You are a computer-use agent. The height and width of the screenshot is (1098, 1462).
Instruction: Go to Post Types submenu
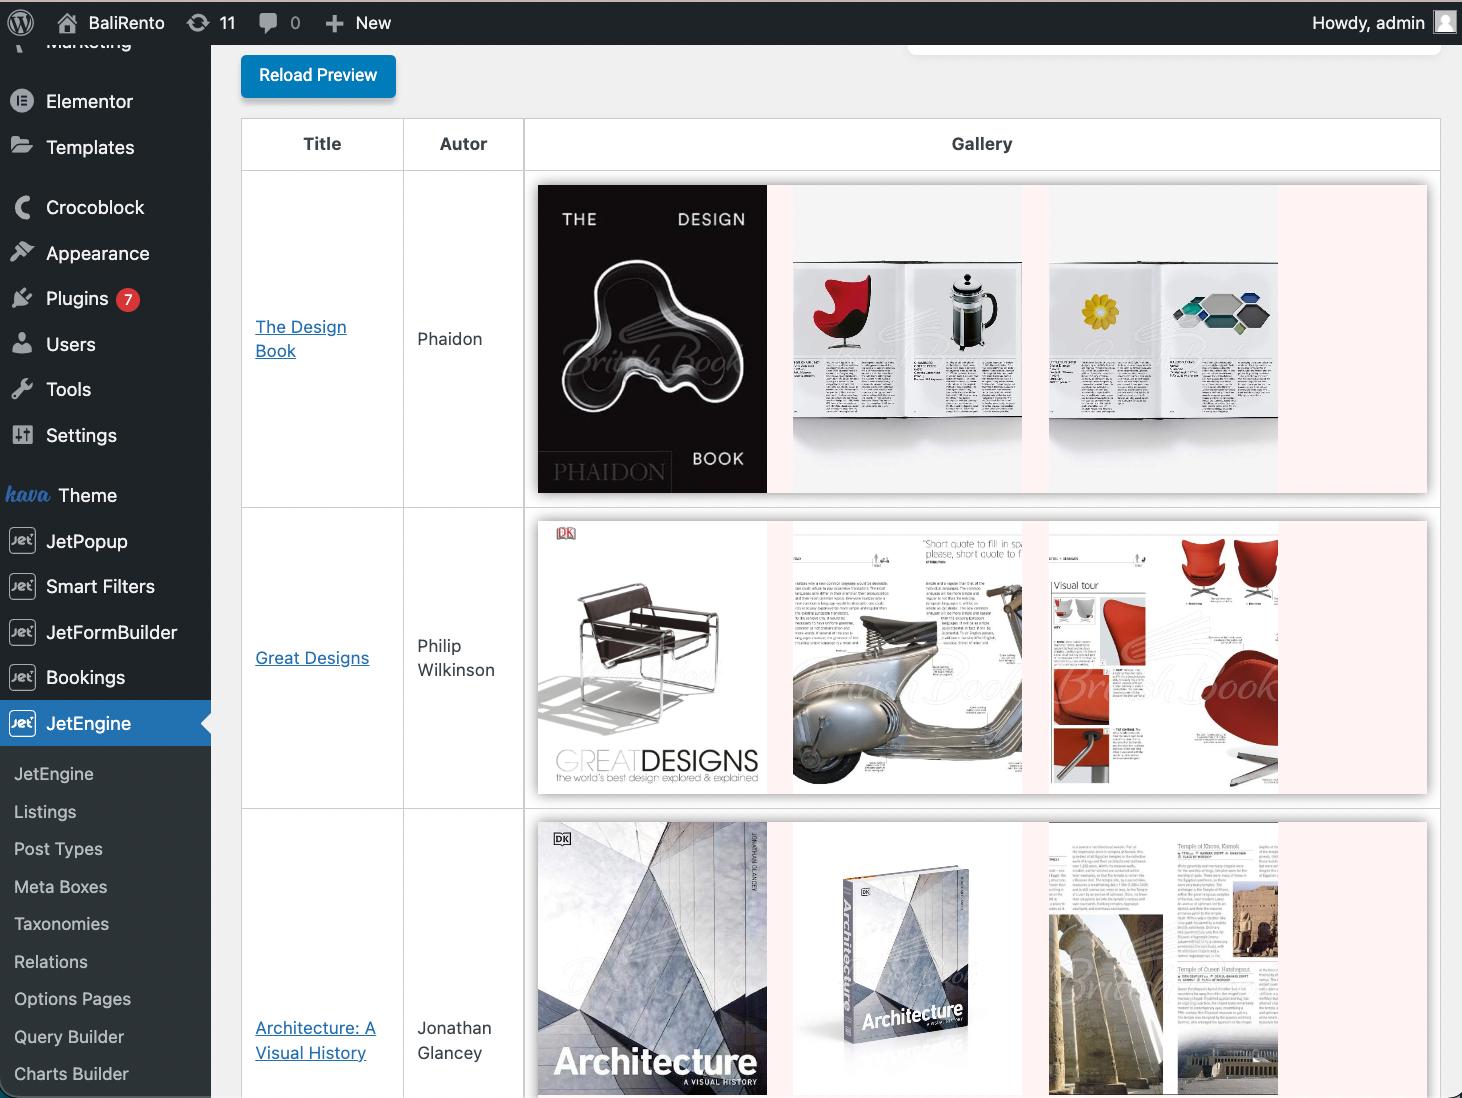[x=58, y=849]
